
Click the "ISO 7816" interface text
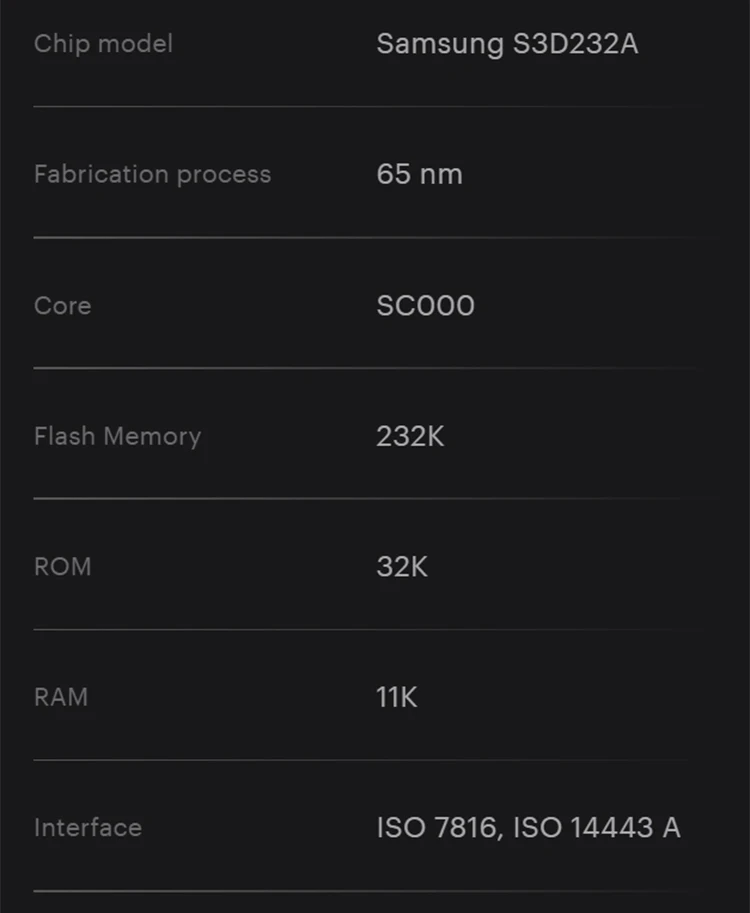(438, 828)
